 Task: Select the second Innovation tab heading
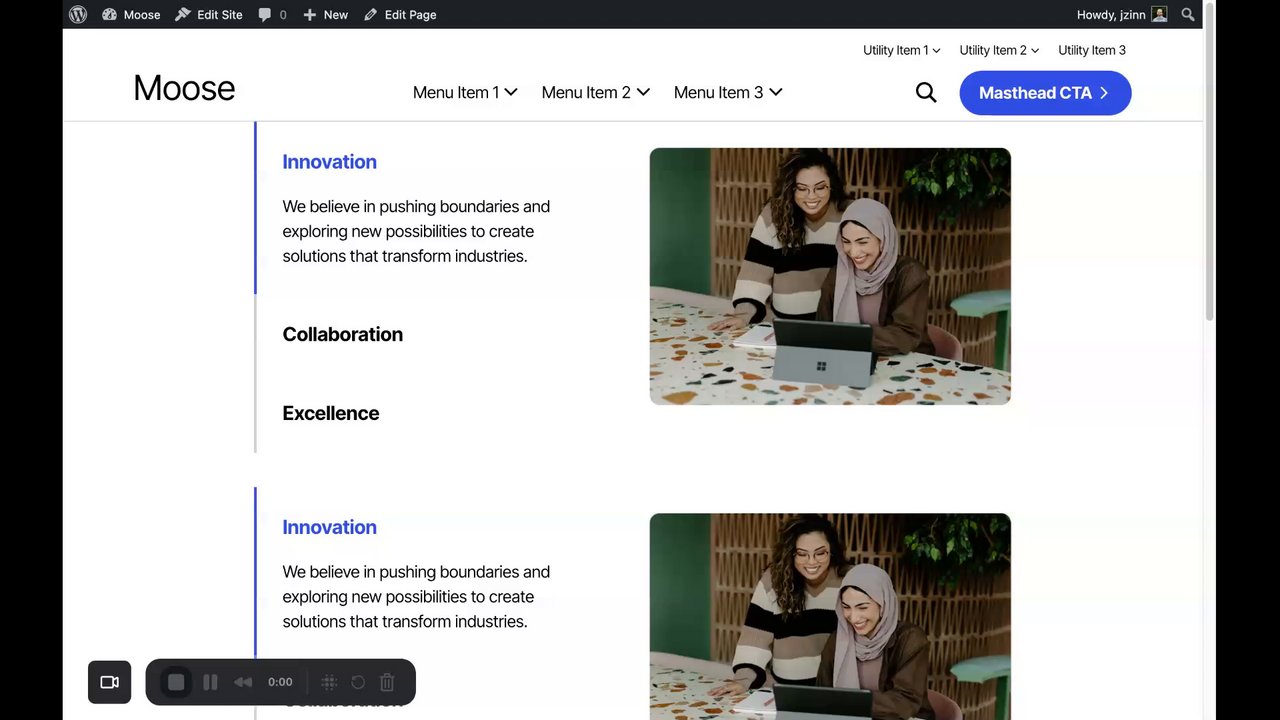pos(329,527)
